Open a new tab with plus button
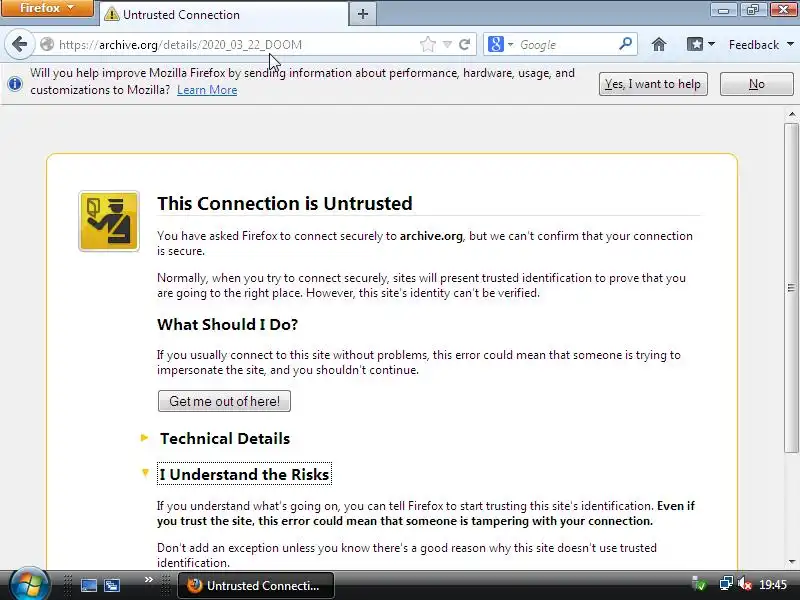The width and height of the screenshot is (800, 600). (363, 14)
